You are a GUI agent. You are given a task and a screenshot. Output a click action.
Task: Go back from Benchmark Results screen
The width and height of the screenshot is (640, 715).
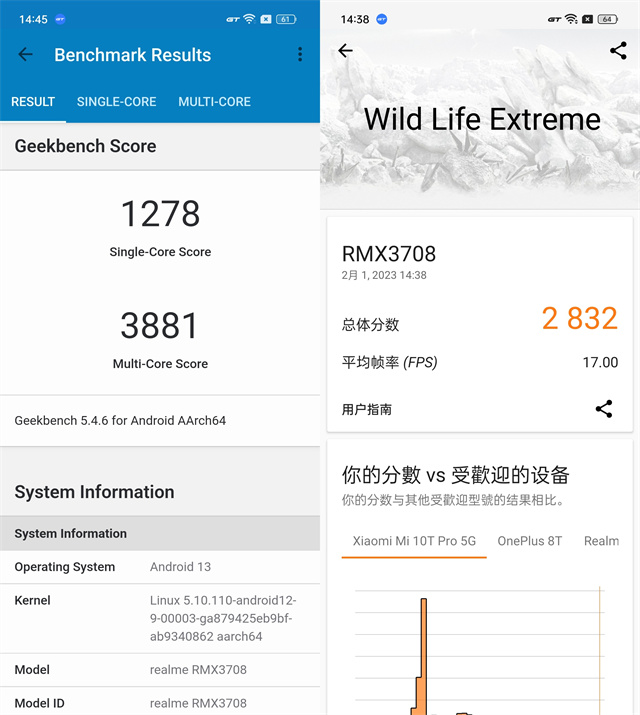[x=26, y=54]
